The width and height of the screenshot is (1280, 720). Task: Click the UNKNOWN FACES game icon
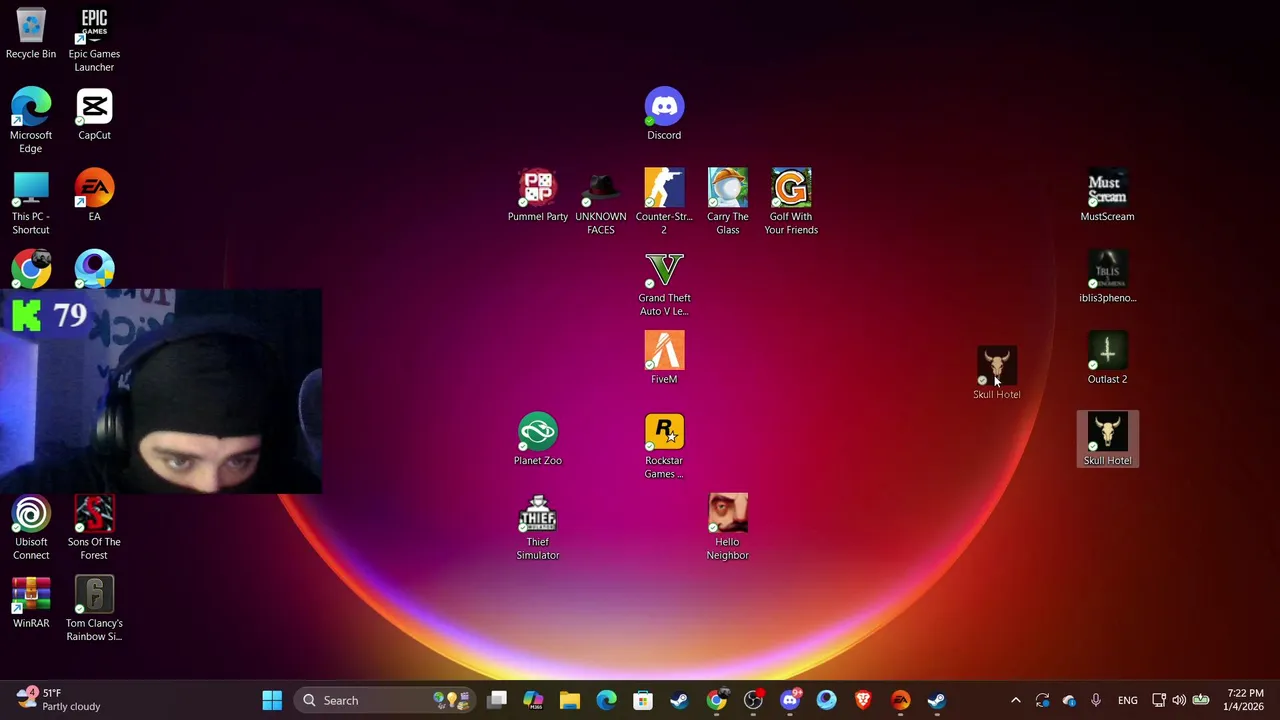click(601, 202)
